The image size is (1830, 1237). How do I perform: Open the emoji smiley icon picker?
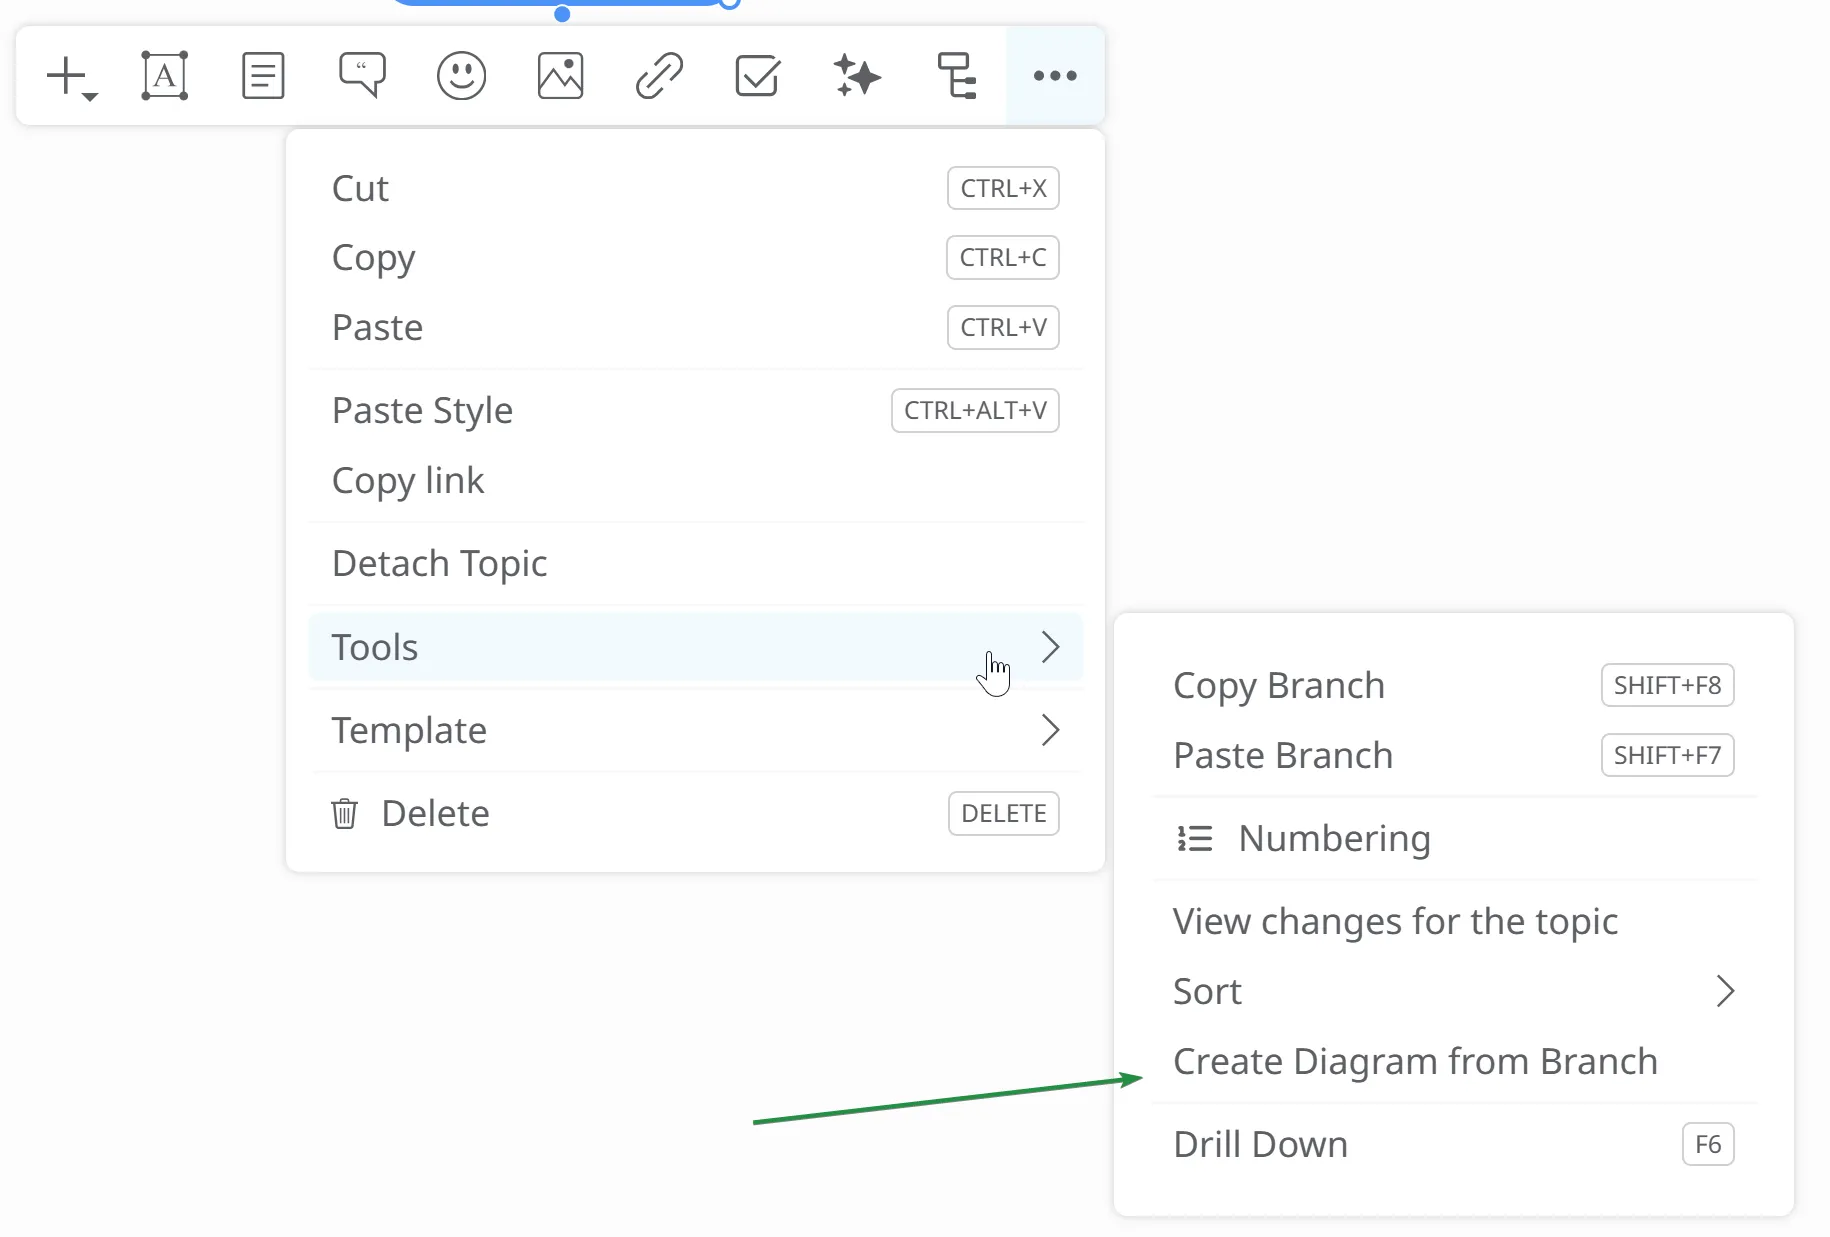[x=461, y=76]
